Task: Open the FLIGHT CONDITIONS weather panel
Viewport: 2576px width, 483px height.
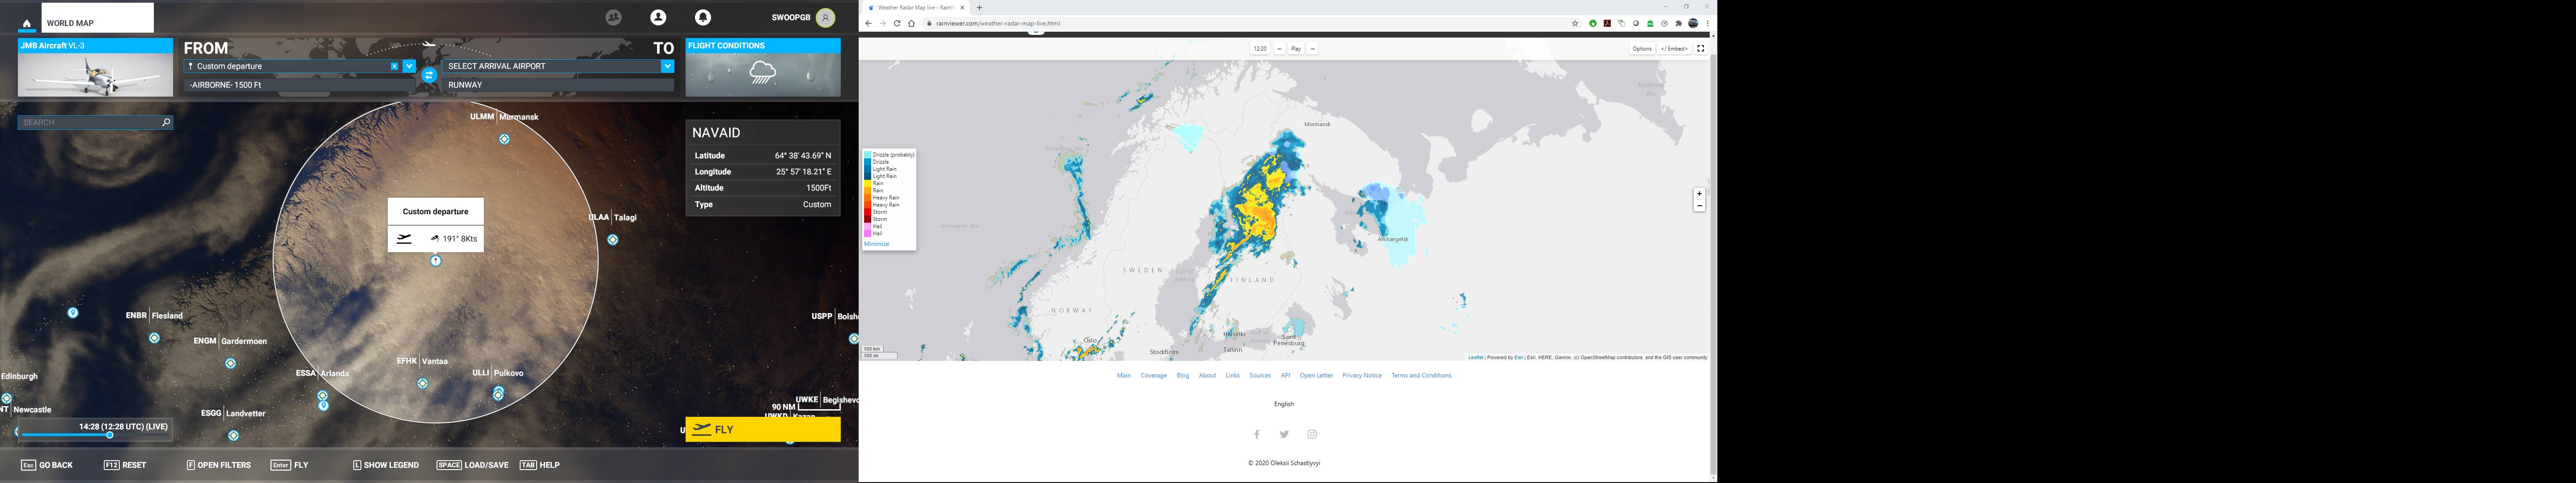Action: tap(763, 68)
